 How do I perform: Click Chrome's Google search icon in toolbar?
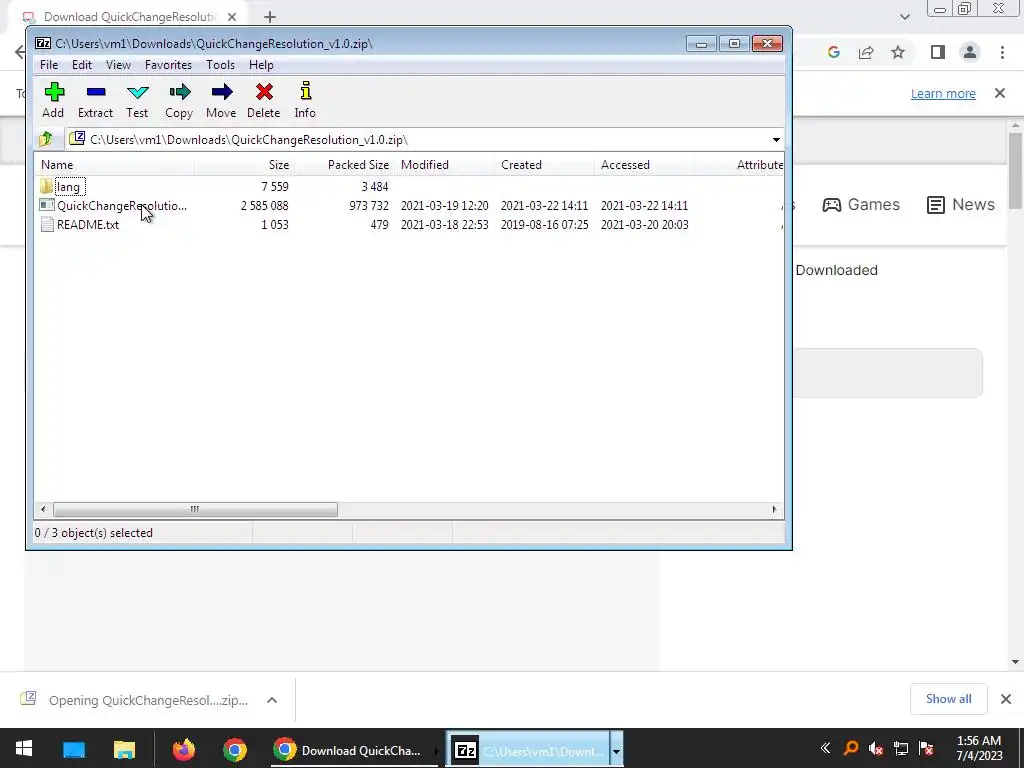click(x=833, y=52)
